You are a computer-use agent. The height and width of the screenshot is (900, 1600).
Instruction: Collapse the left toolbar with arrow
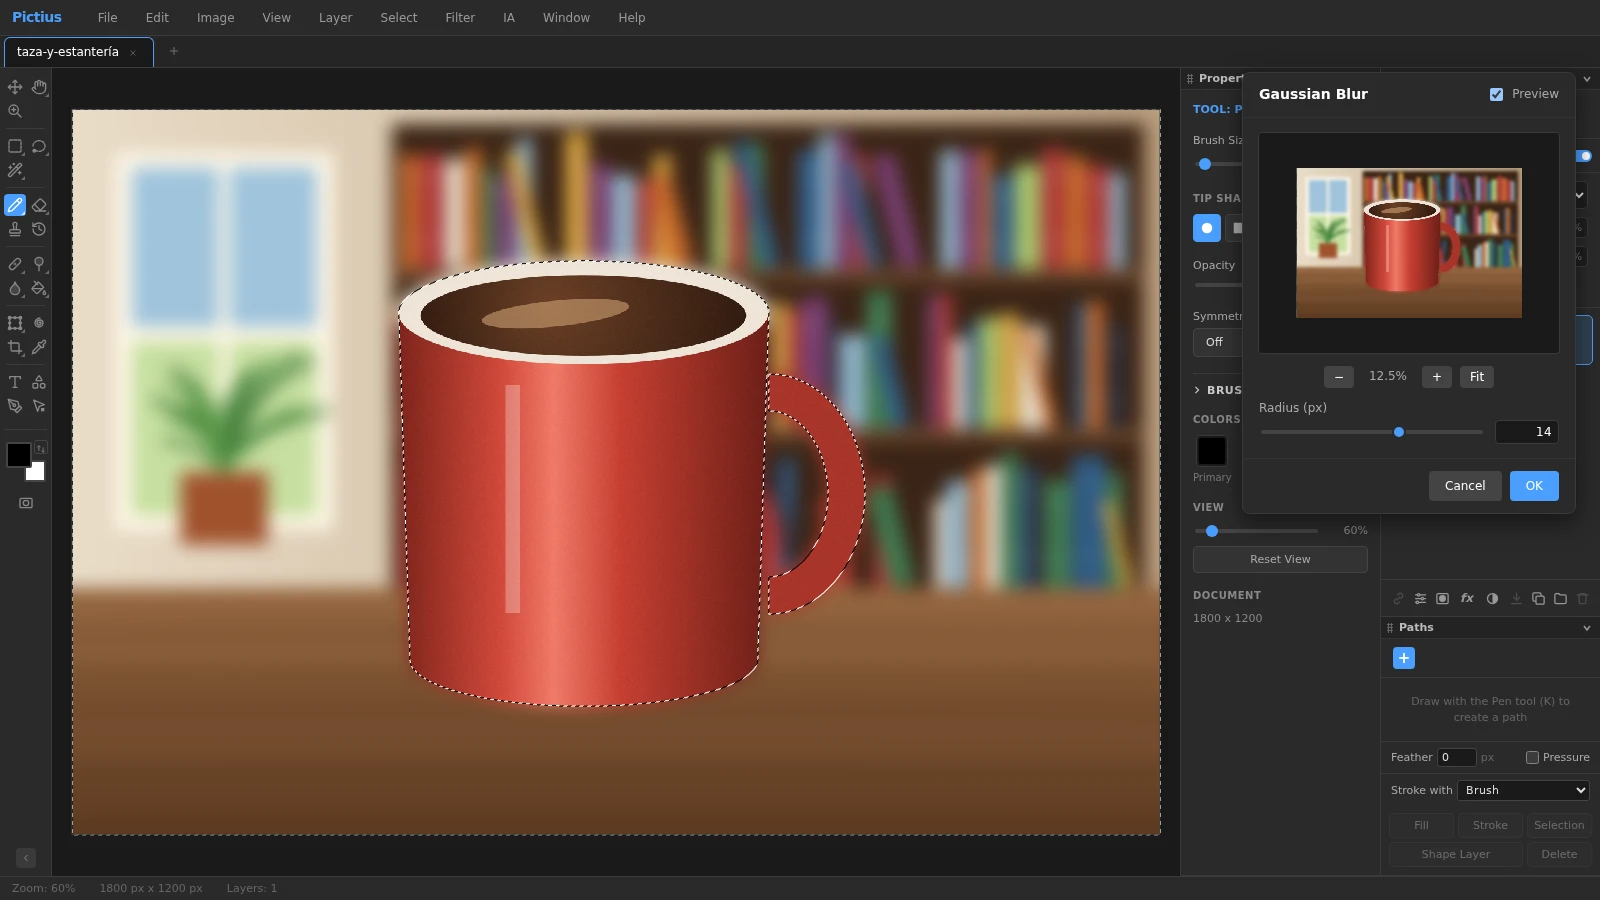tap(26, 858)
